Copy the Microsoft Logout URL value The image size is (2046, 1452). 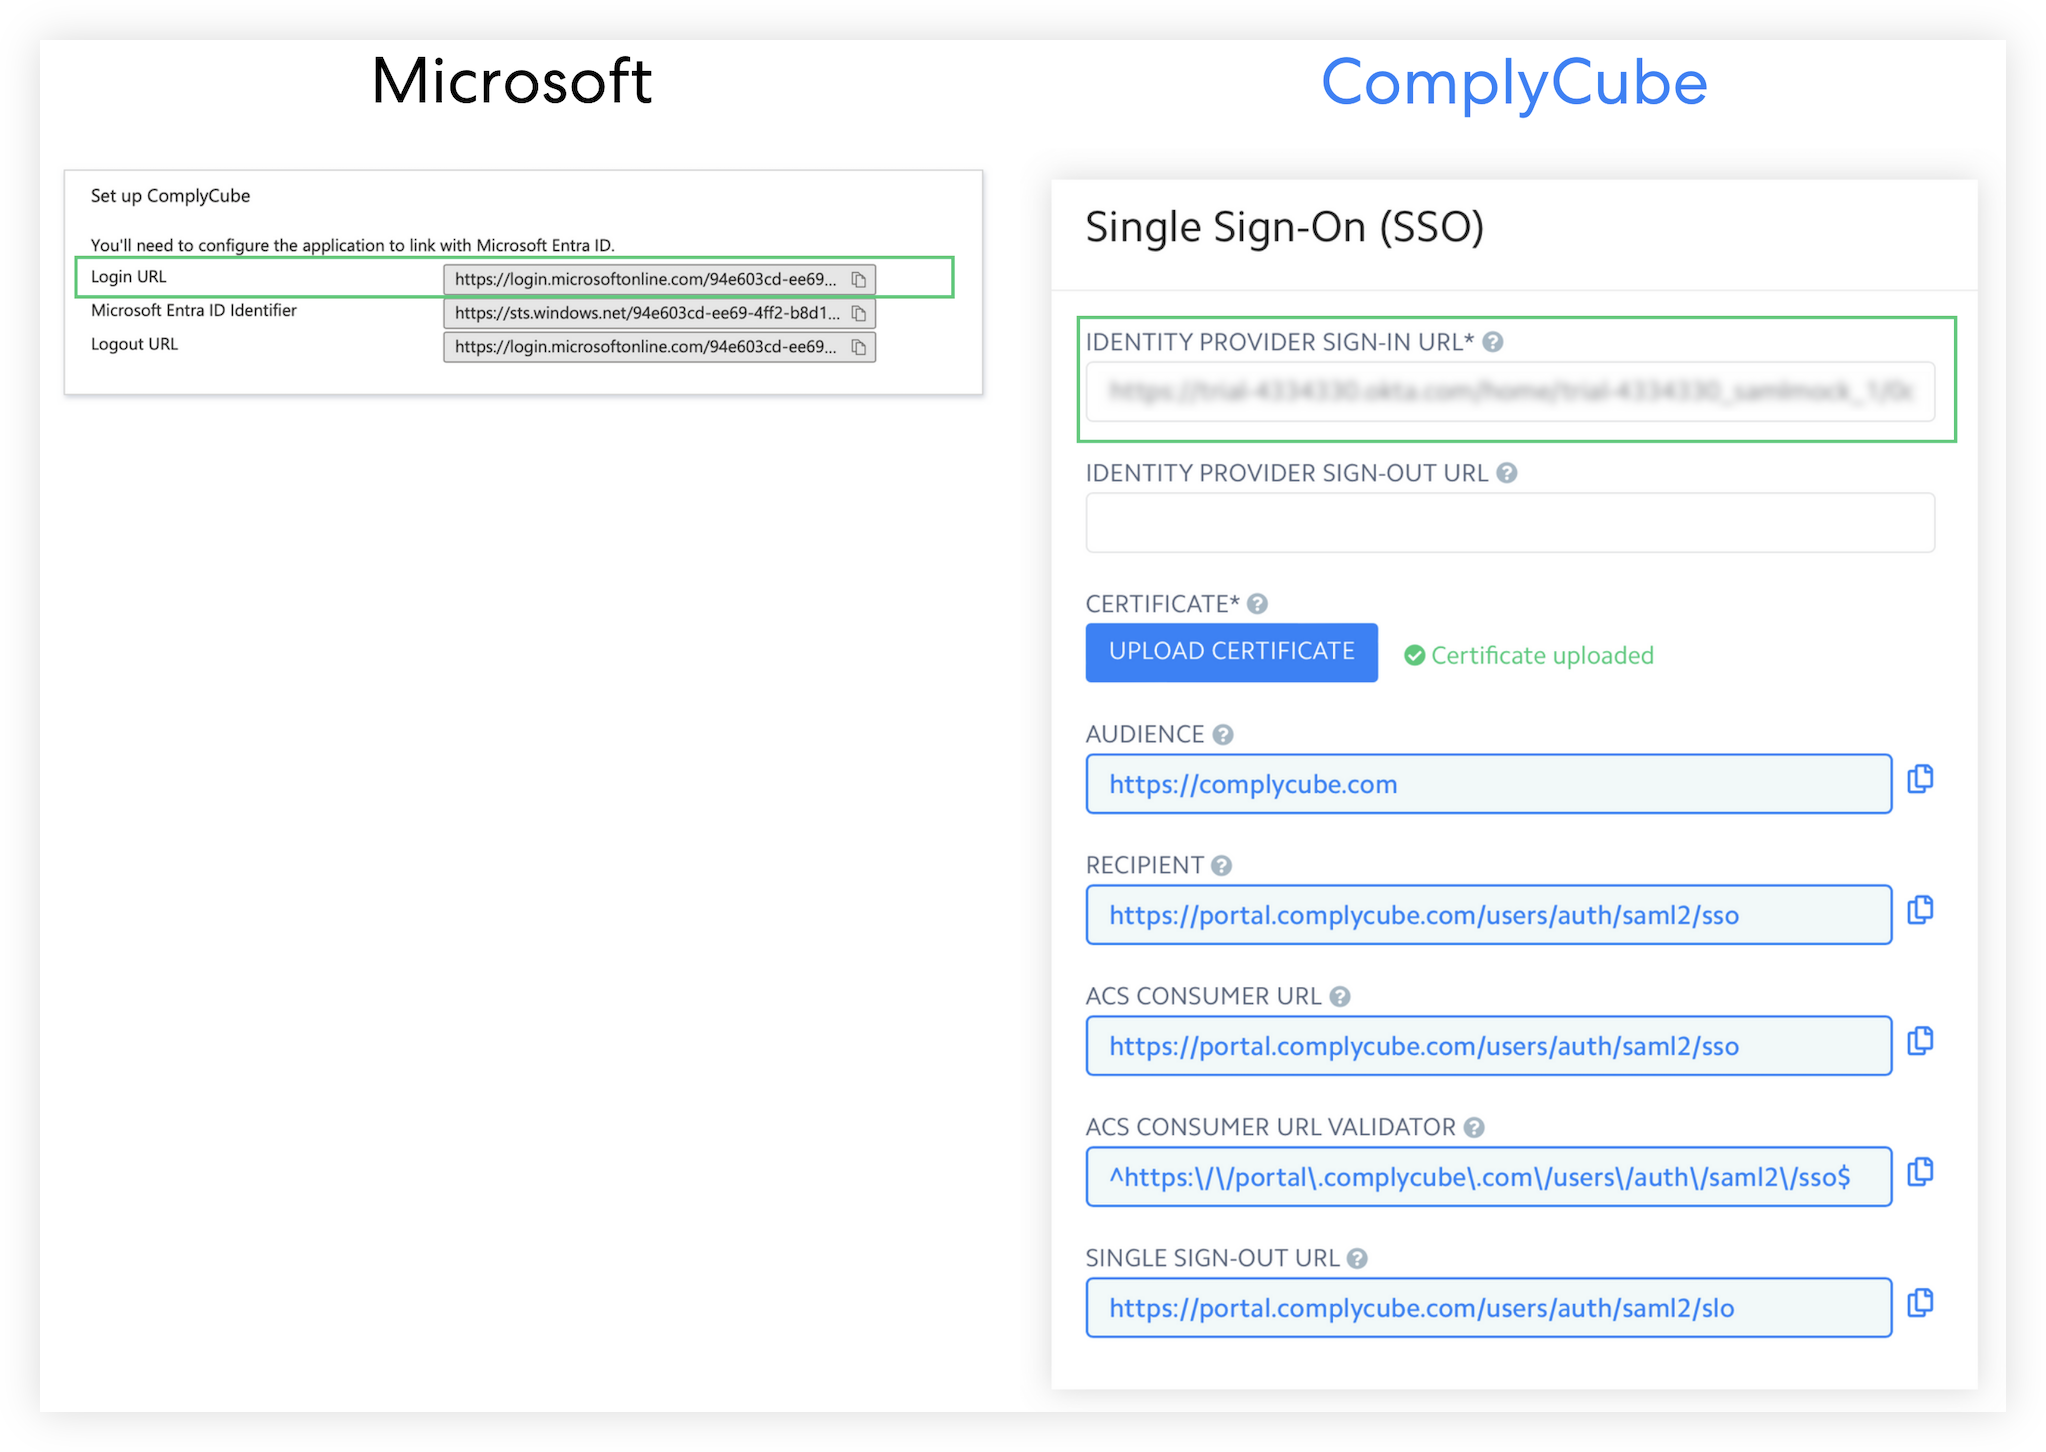[x=858, y=347]
